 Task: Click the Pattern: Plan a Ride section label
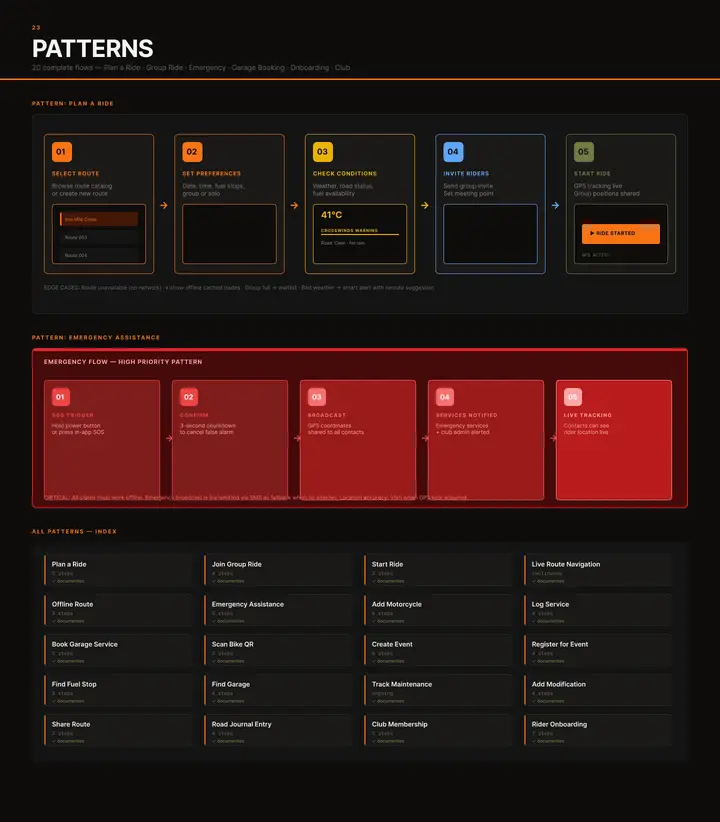pyautogui.click(x=72, y=104)
